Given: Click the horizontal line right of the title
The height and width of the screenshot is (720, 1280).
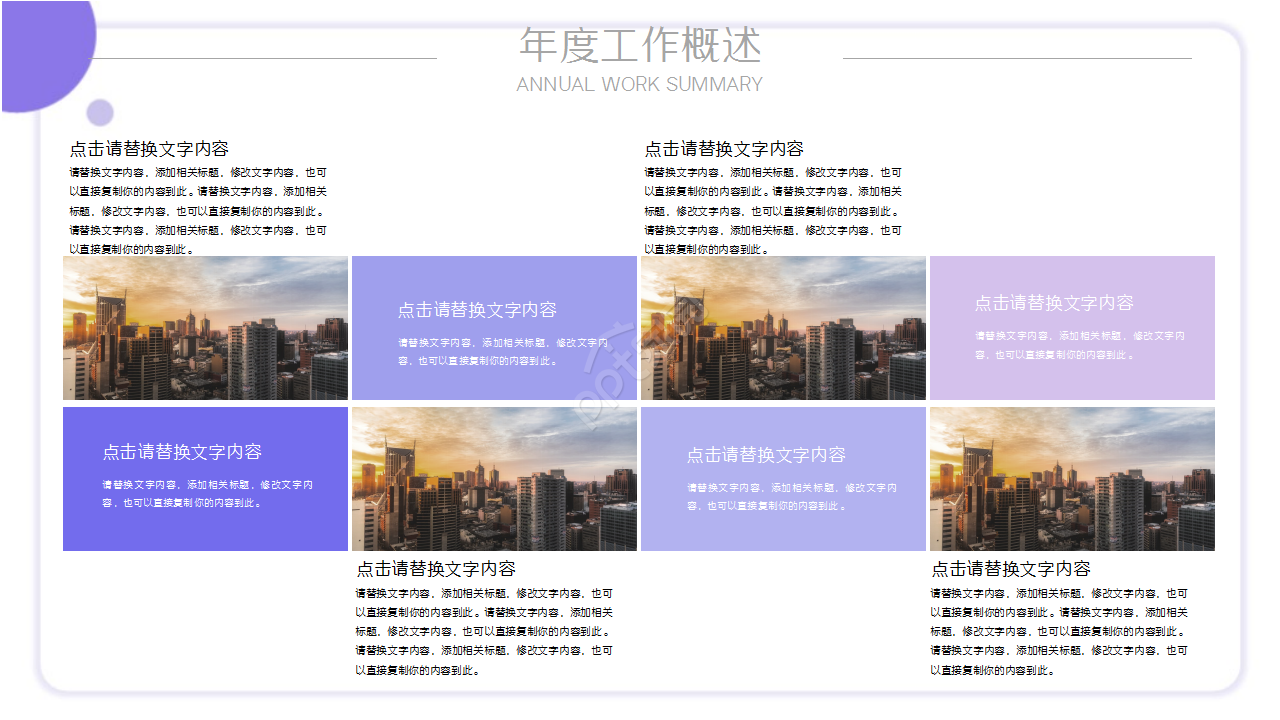Looking at the screenshot, I should pyautogui.click(x=1017, y=58).
